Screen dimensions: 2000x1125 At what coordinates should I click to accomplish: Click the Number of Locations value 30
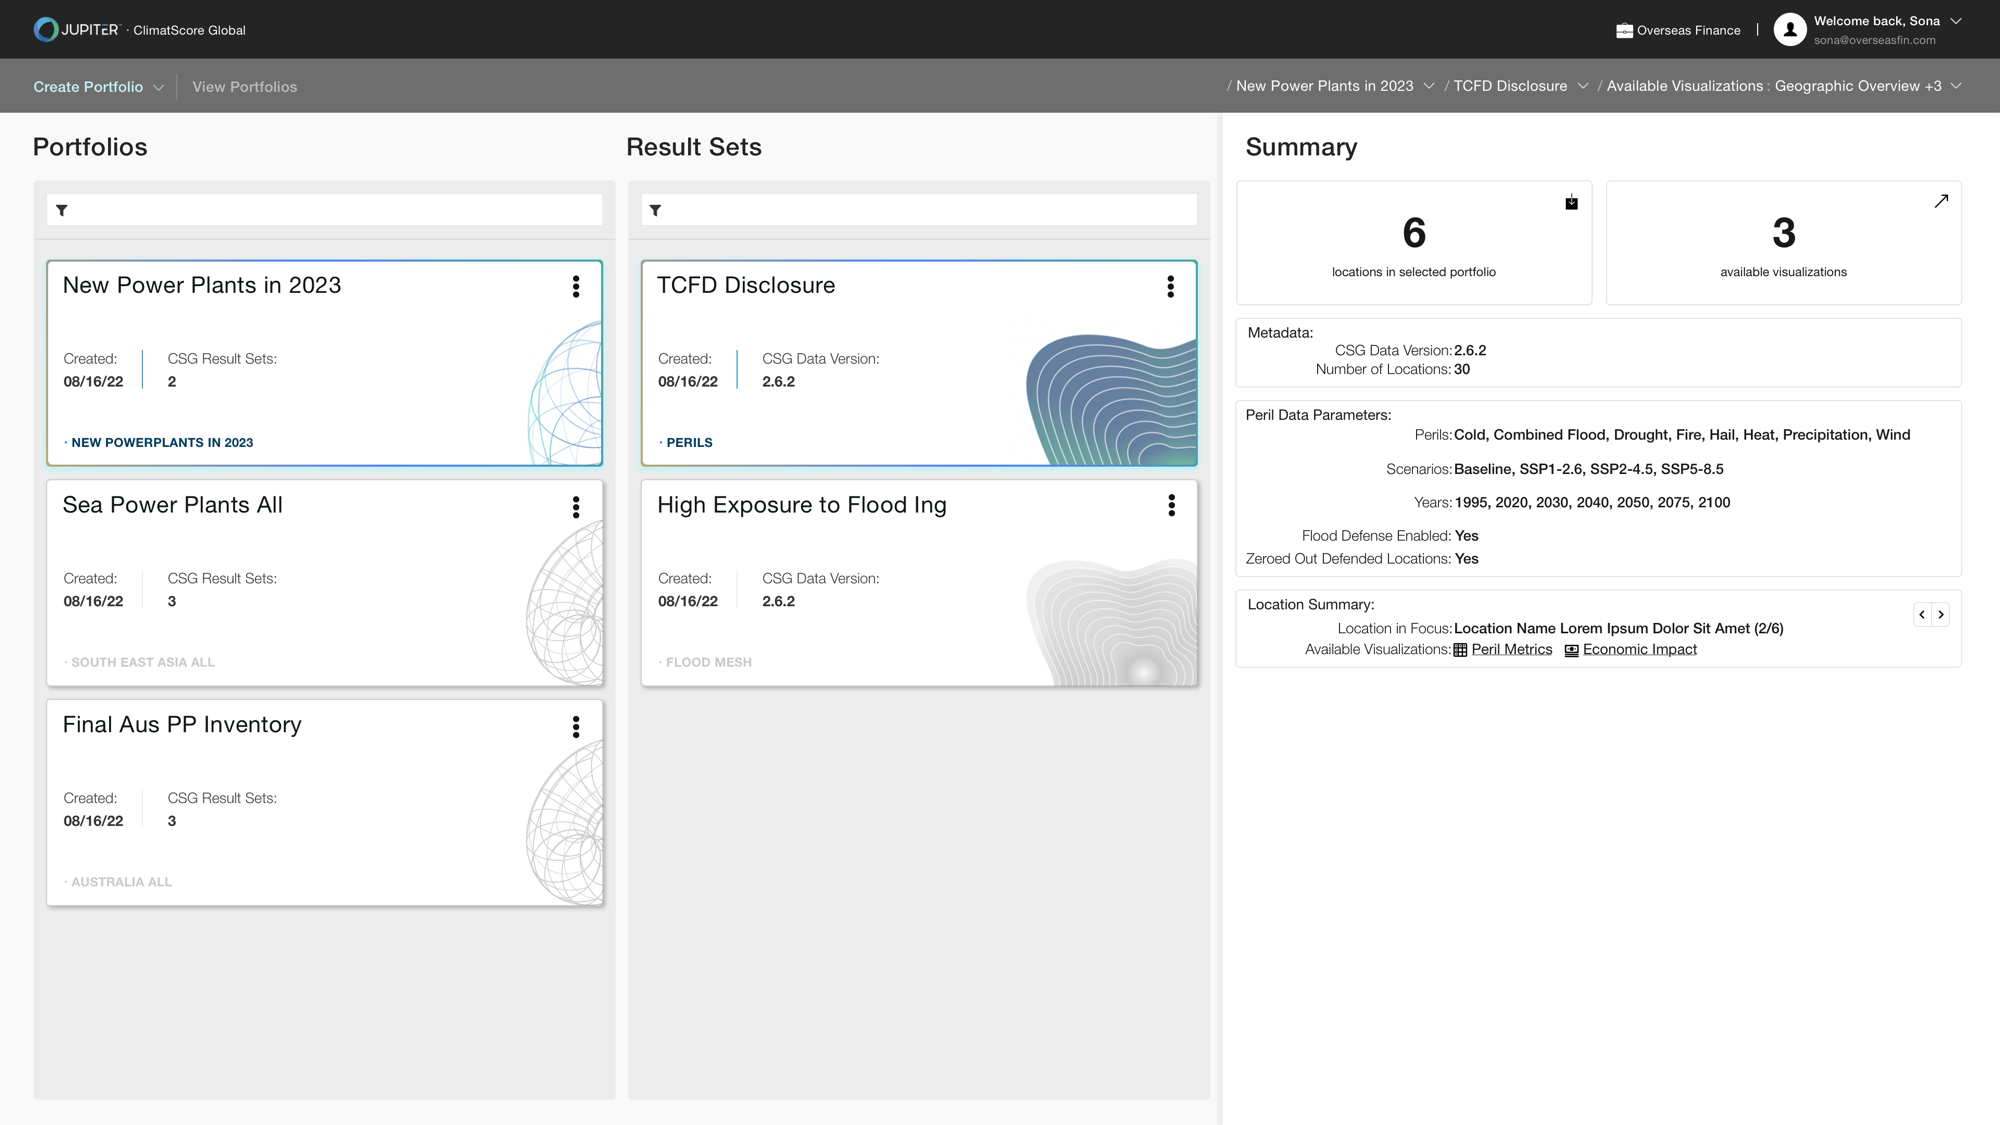click(1461, 369)
